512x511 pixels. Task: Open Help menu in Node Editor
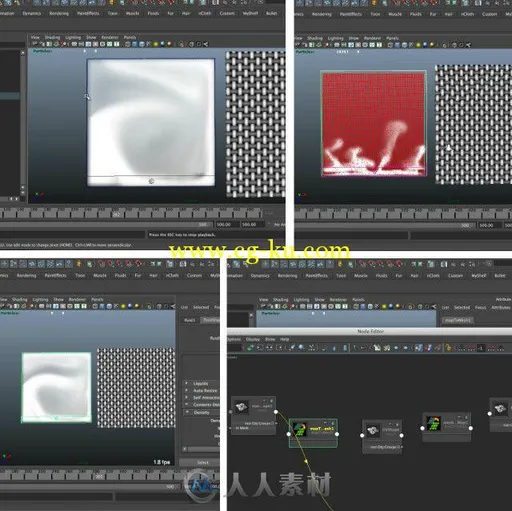pyautogui.click(x=284, y=339)
